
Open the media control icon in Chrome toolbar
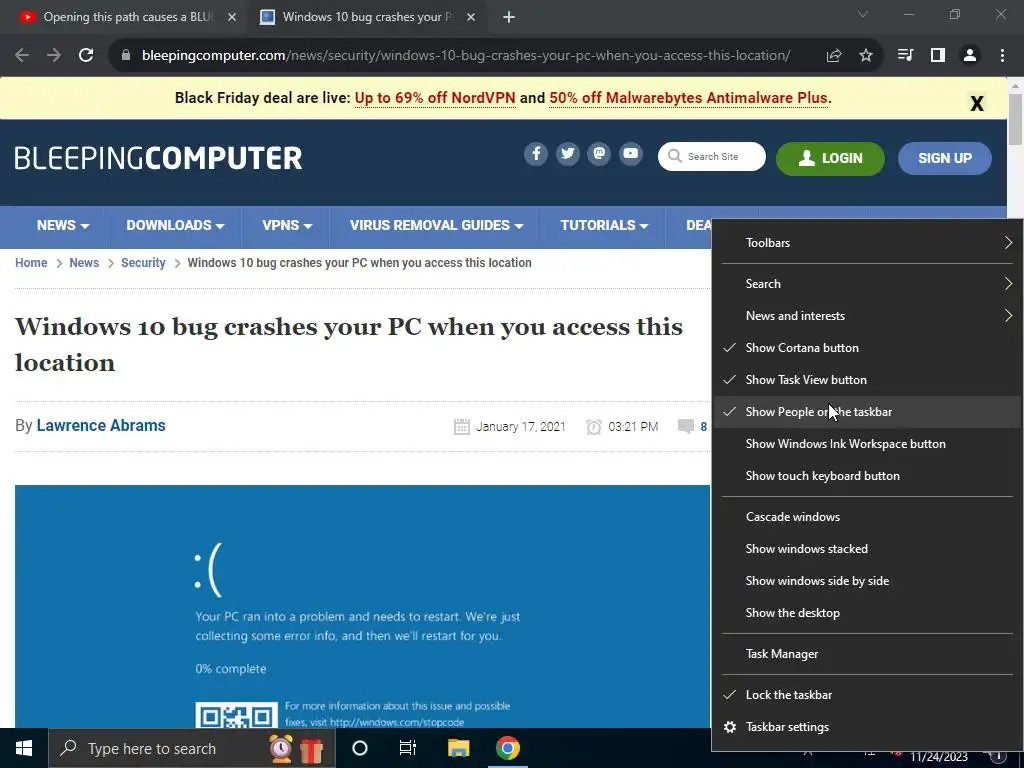pos(905,56)
